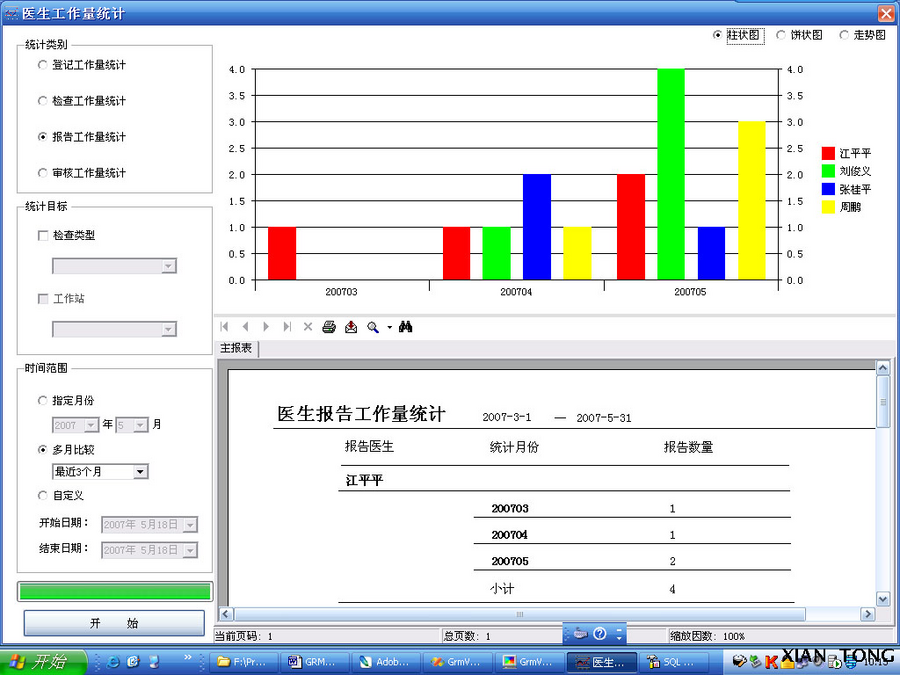900x675 pixels.
Task: Close the 医生工作量统计 window
Action: (886, 13)
